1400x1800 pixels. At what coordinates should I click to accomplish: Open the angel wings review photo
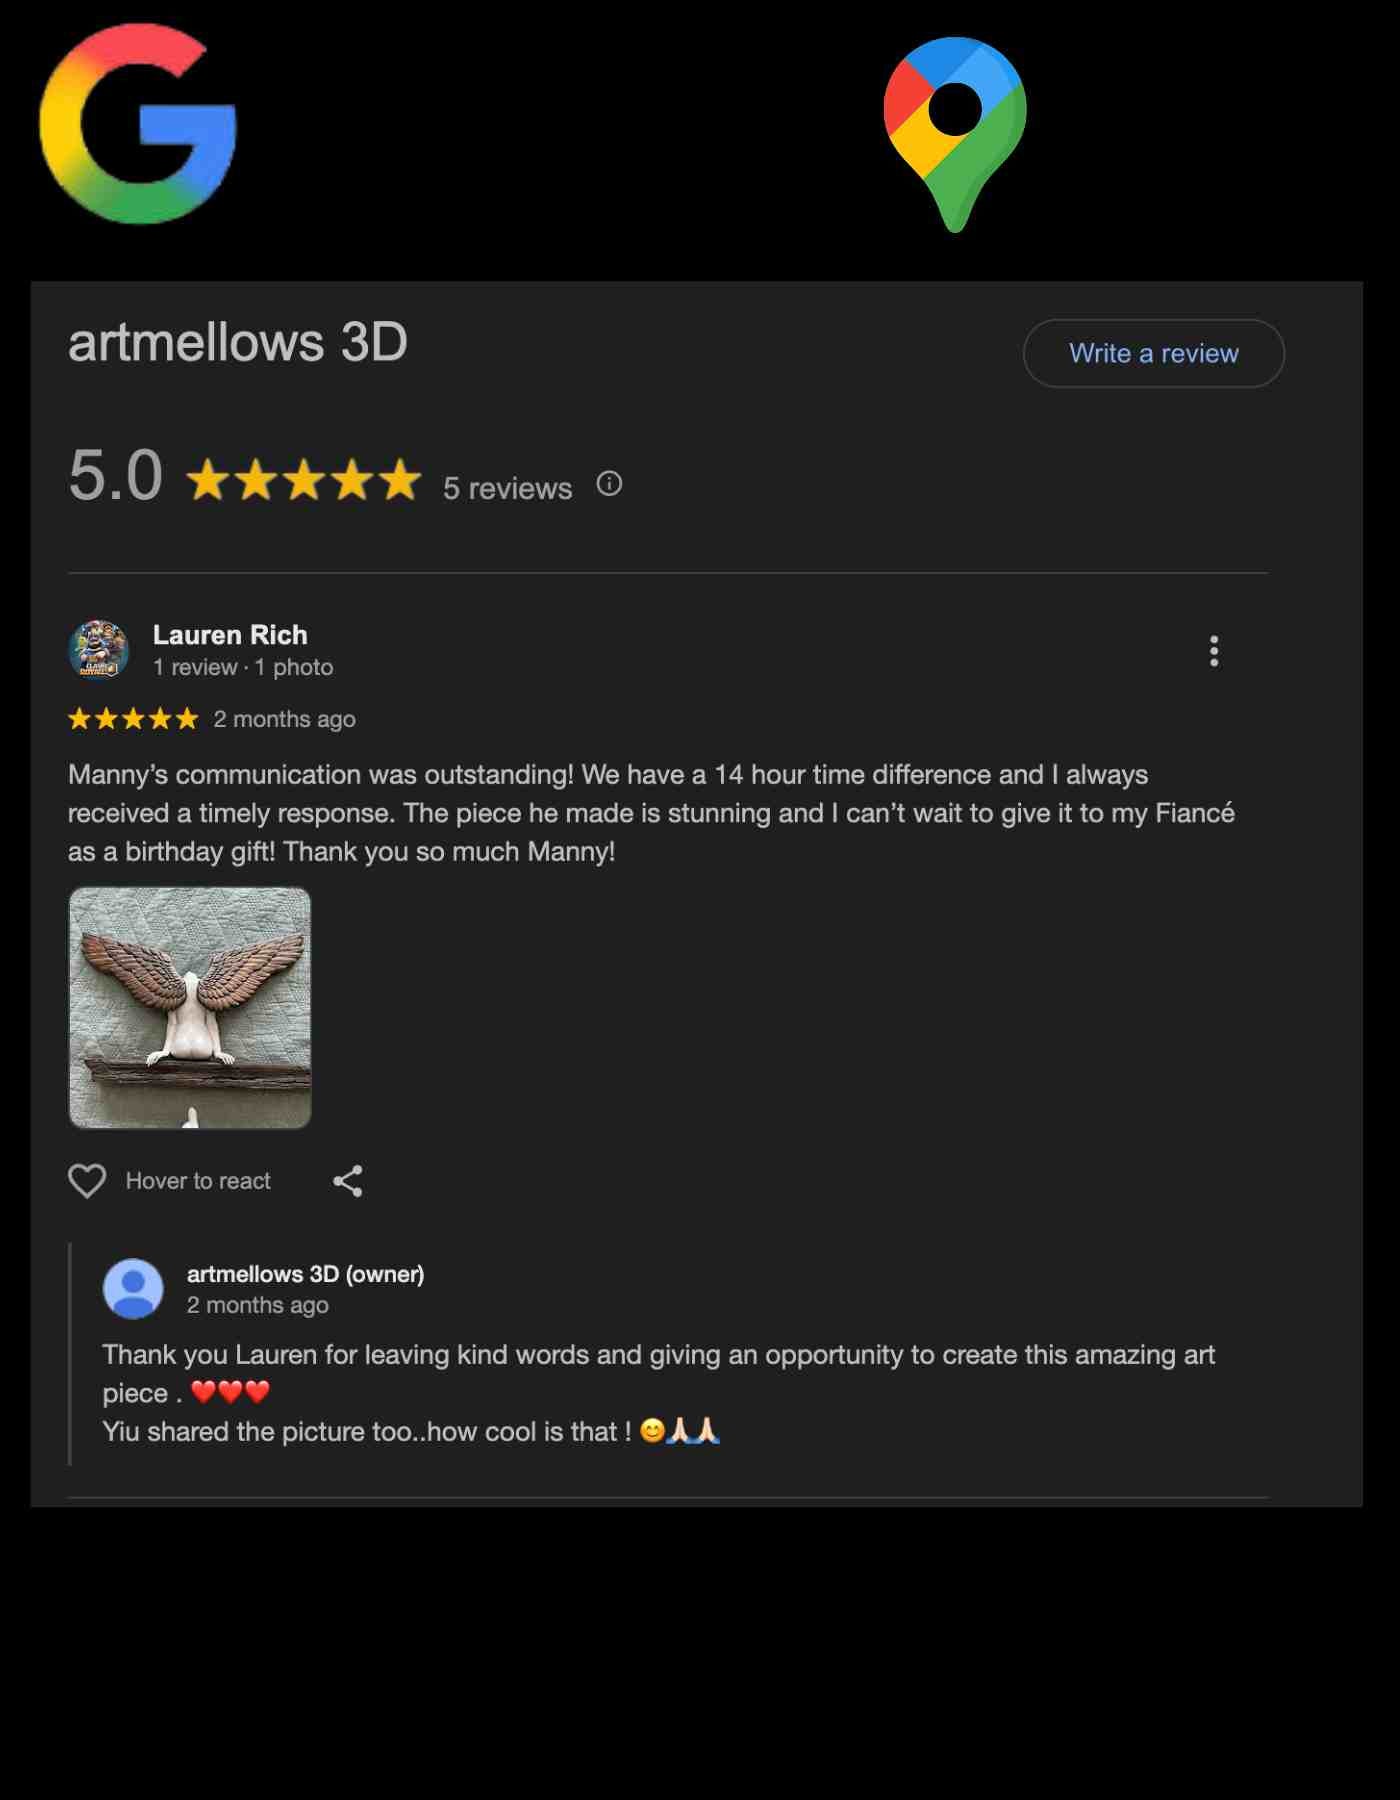click(x=190, y=1008)
